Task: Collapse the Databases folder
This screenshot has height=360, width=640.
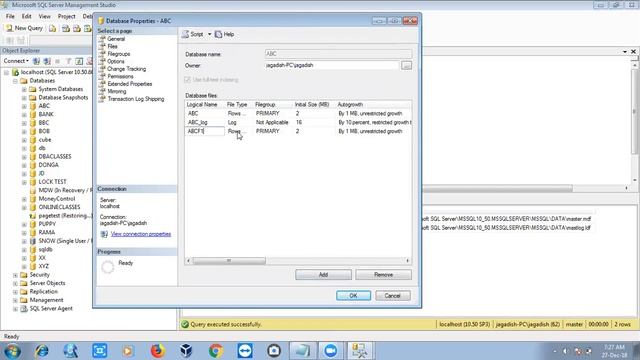Action: pos(15,81)
